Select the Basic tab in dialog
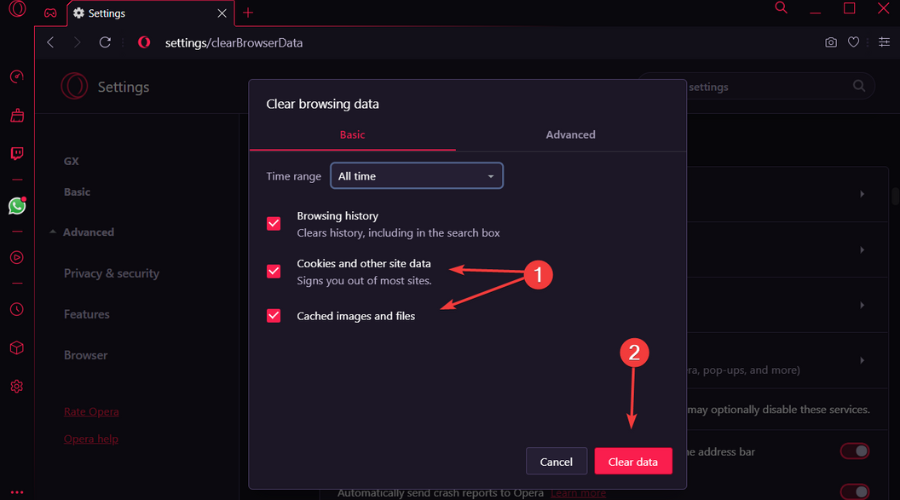900x500 pixels. coord(352,135)
